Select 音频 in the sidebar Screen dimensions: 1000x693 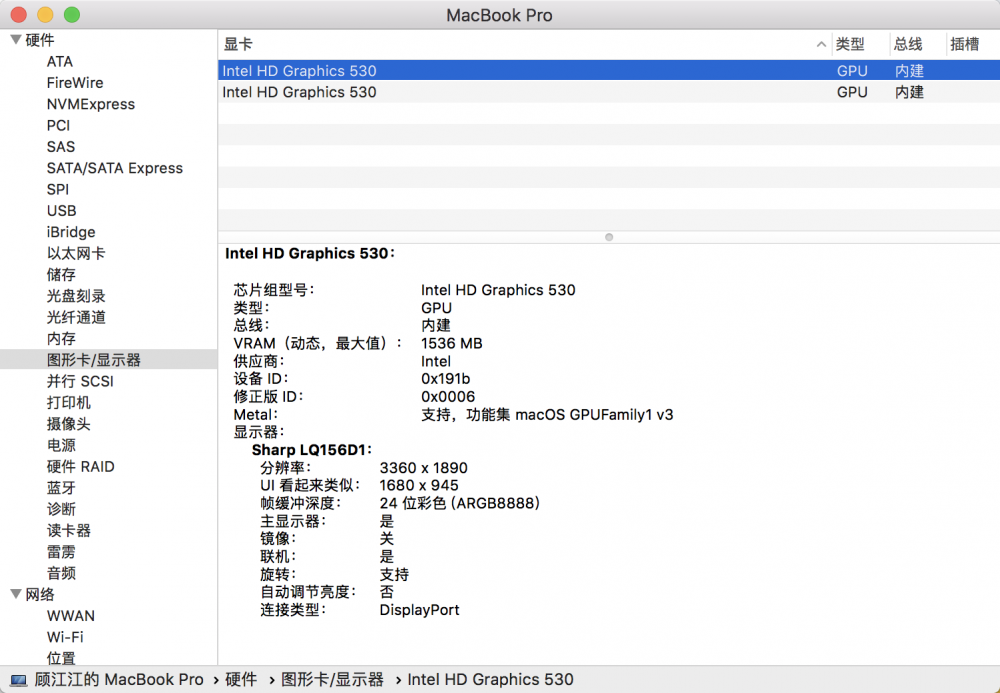61,573
